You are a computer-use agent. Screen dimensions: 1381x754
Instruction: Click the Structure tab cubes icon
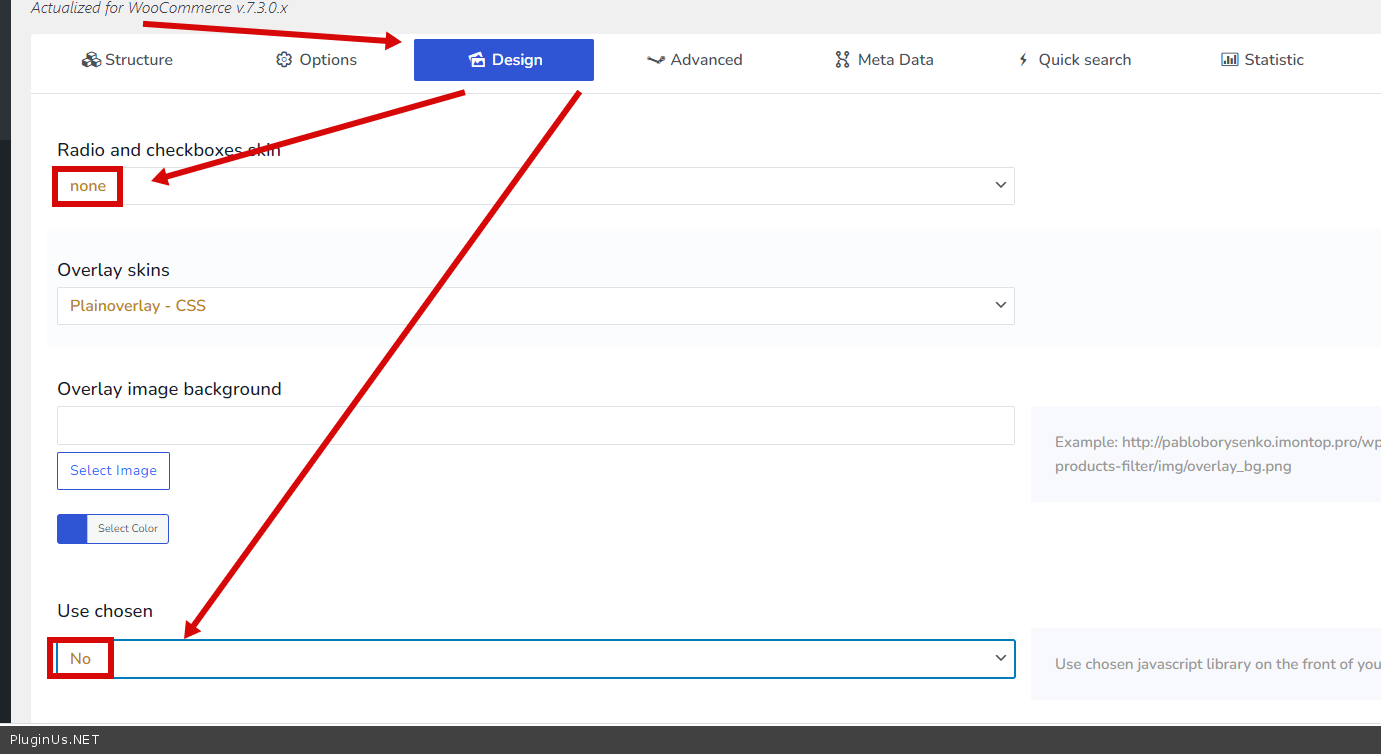(x=91, y=60)
